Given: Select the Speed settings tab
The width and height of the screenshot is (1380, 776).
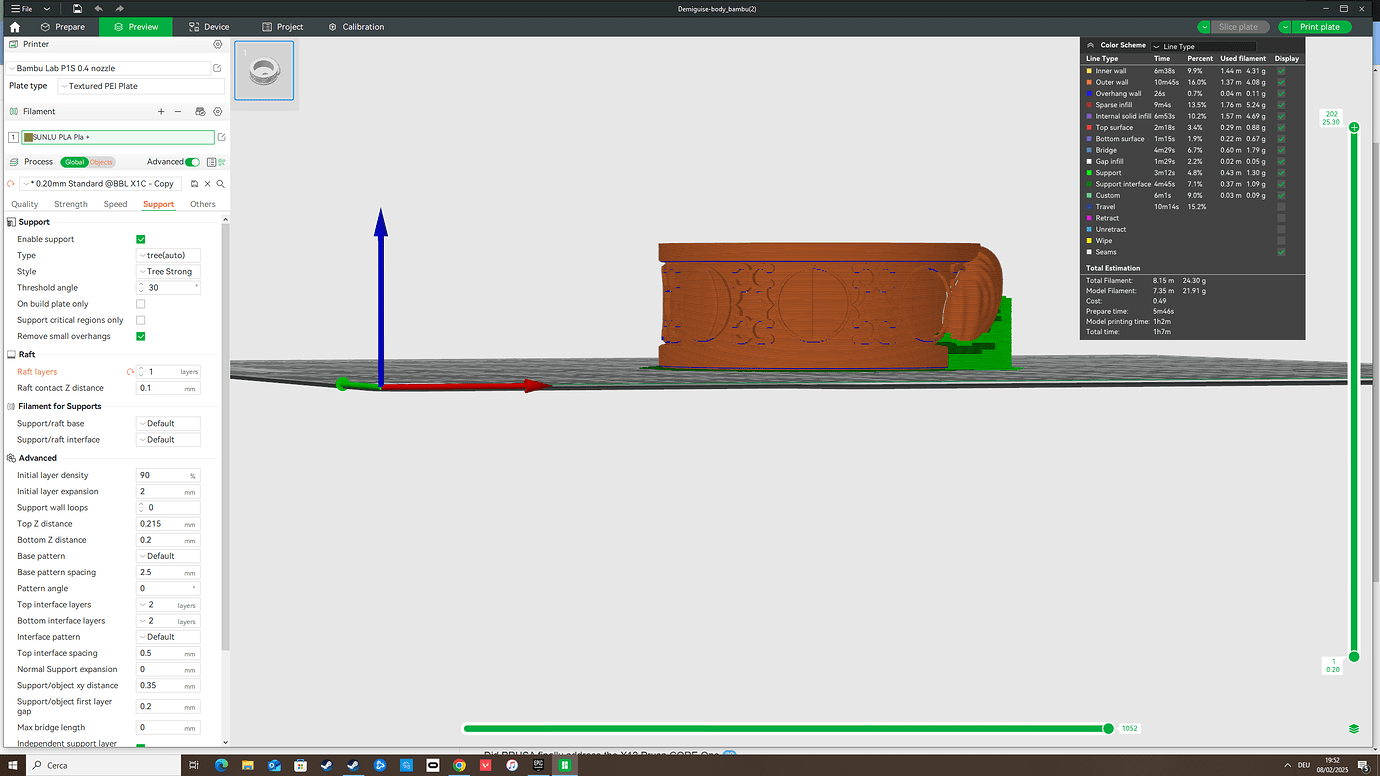Looking at the screenshot, I should tap(116, 204).
